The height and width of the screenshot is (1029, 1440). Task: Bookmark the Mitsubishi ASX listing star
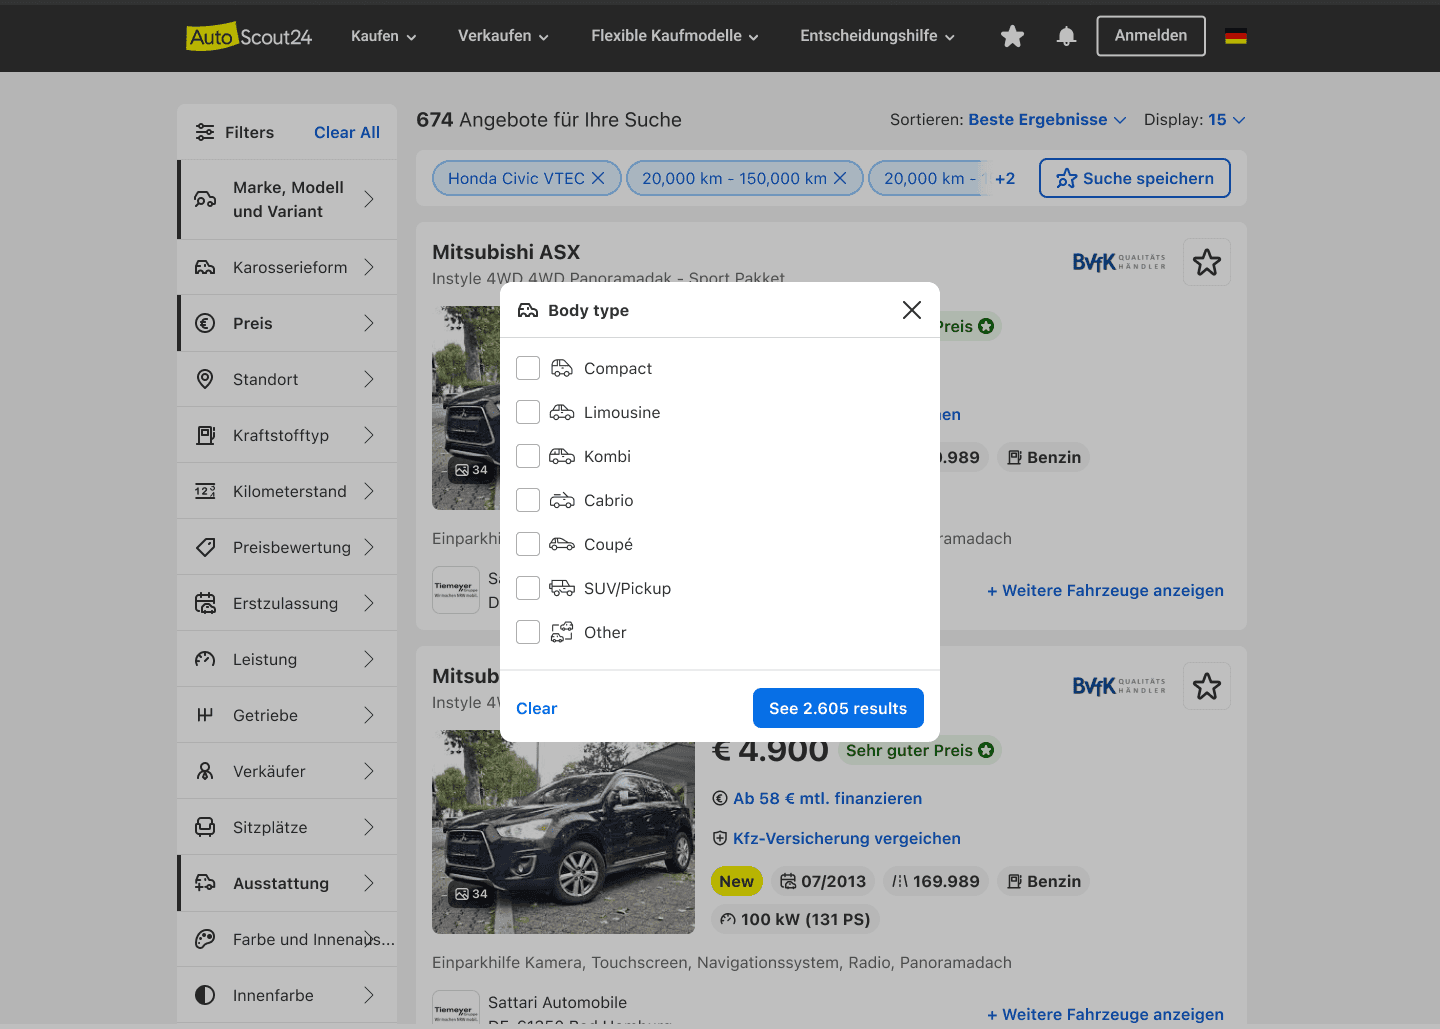(x=1206, y=261)
